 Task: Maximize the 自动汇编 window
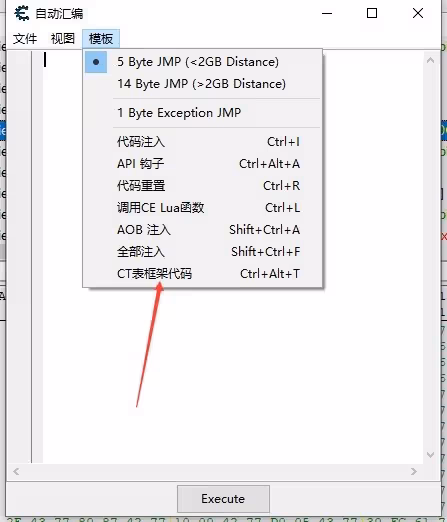click(x=372, y=13)
